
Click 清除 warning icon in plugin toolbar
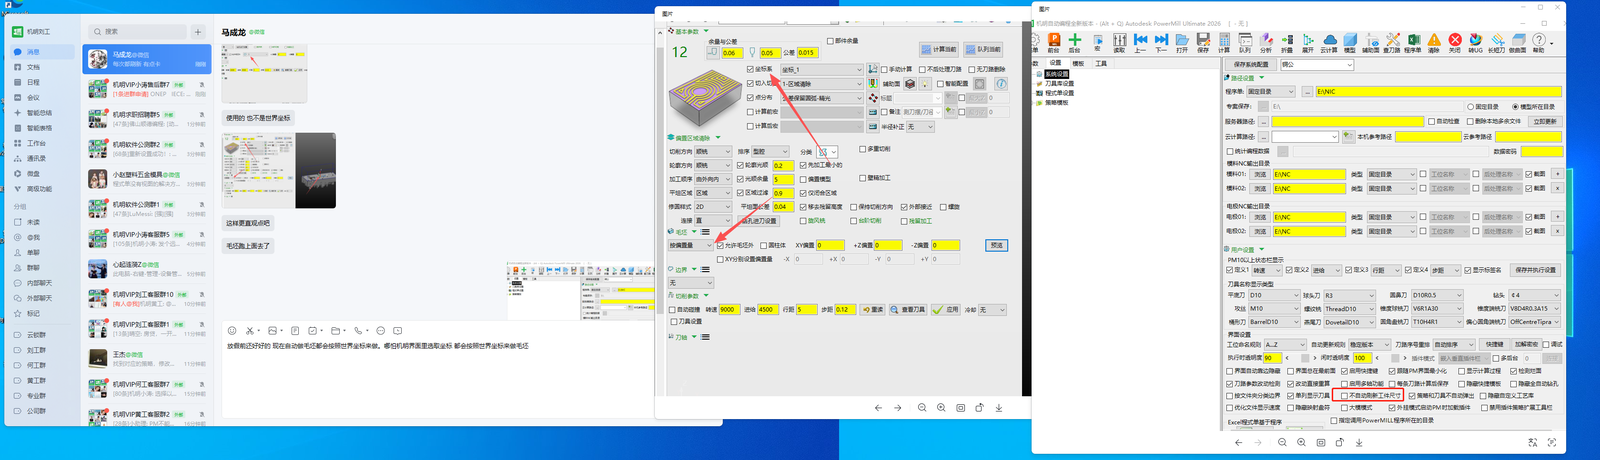(x=1434, y=44)
